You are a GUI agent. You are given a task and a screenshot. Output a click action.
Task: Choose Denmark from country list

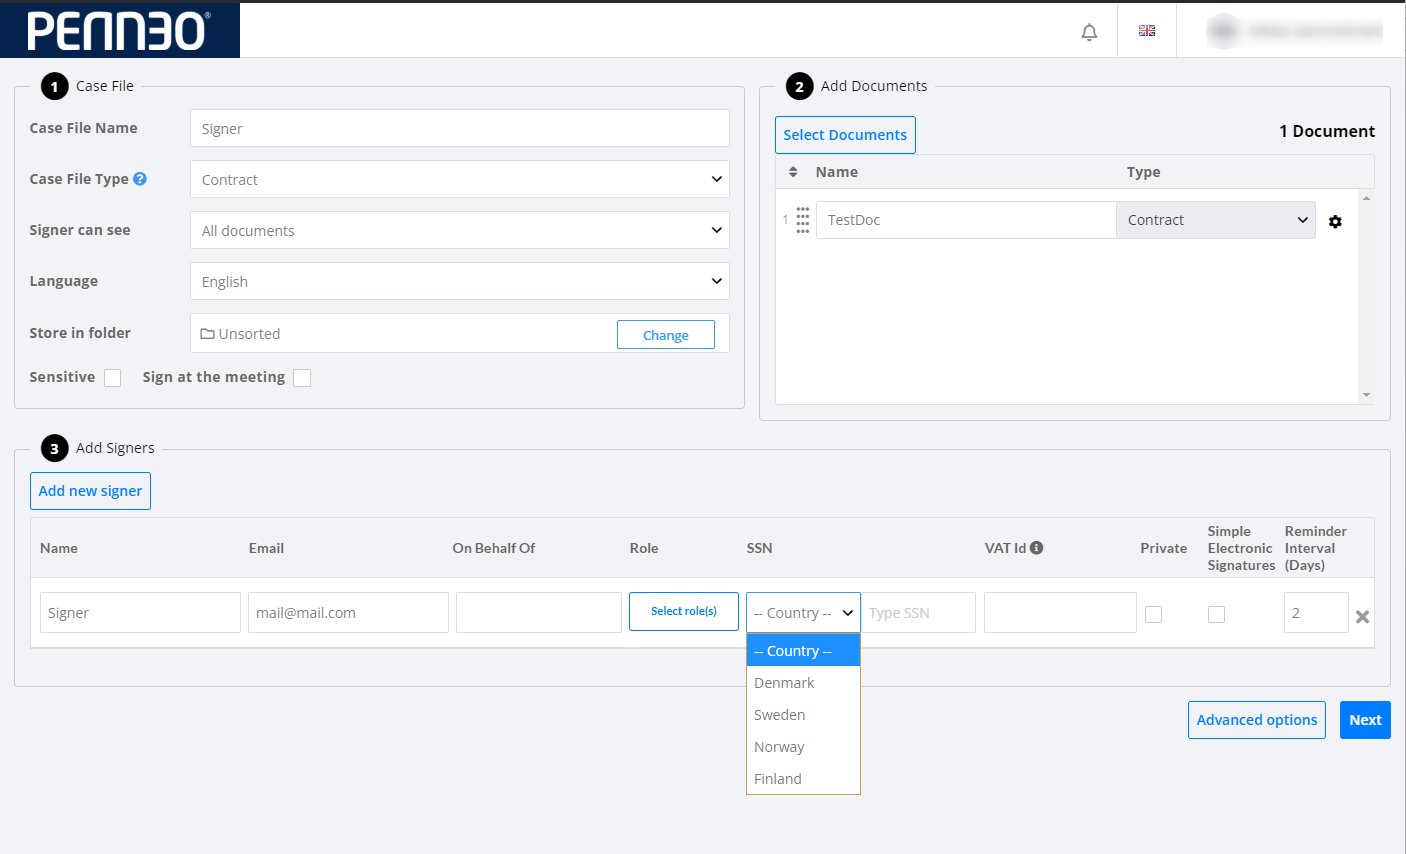[803, 683]
